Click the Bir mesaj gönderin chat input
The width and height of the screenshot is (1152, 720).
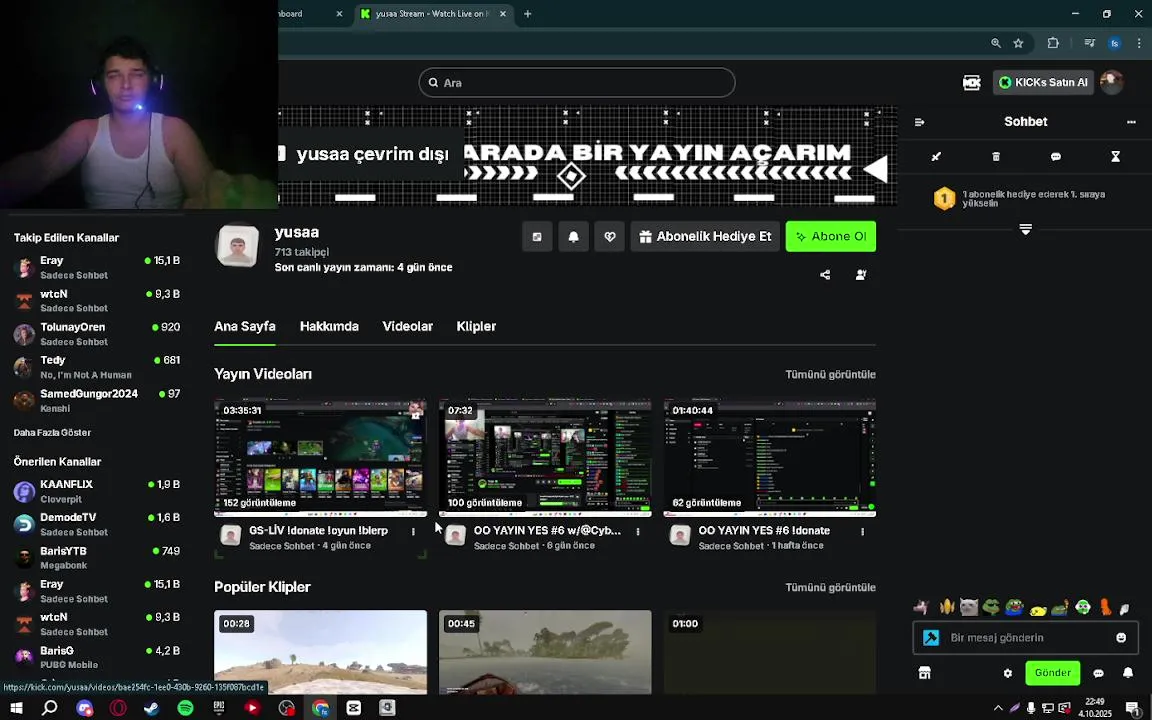point(1025,638)
